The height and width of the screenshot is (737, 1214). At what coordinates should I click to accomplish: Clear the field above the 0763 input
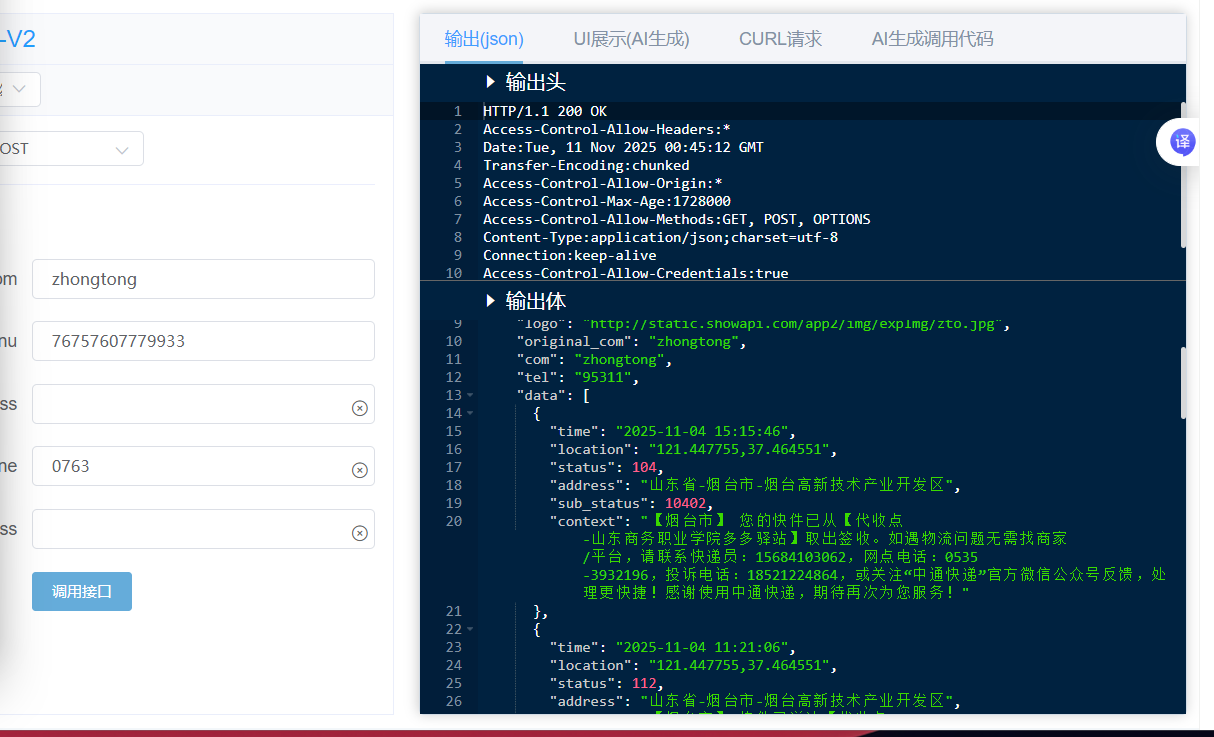click(x=359, y=408)
